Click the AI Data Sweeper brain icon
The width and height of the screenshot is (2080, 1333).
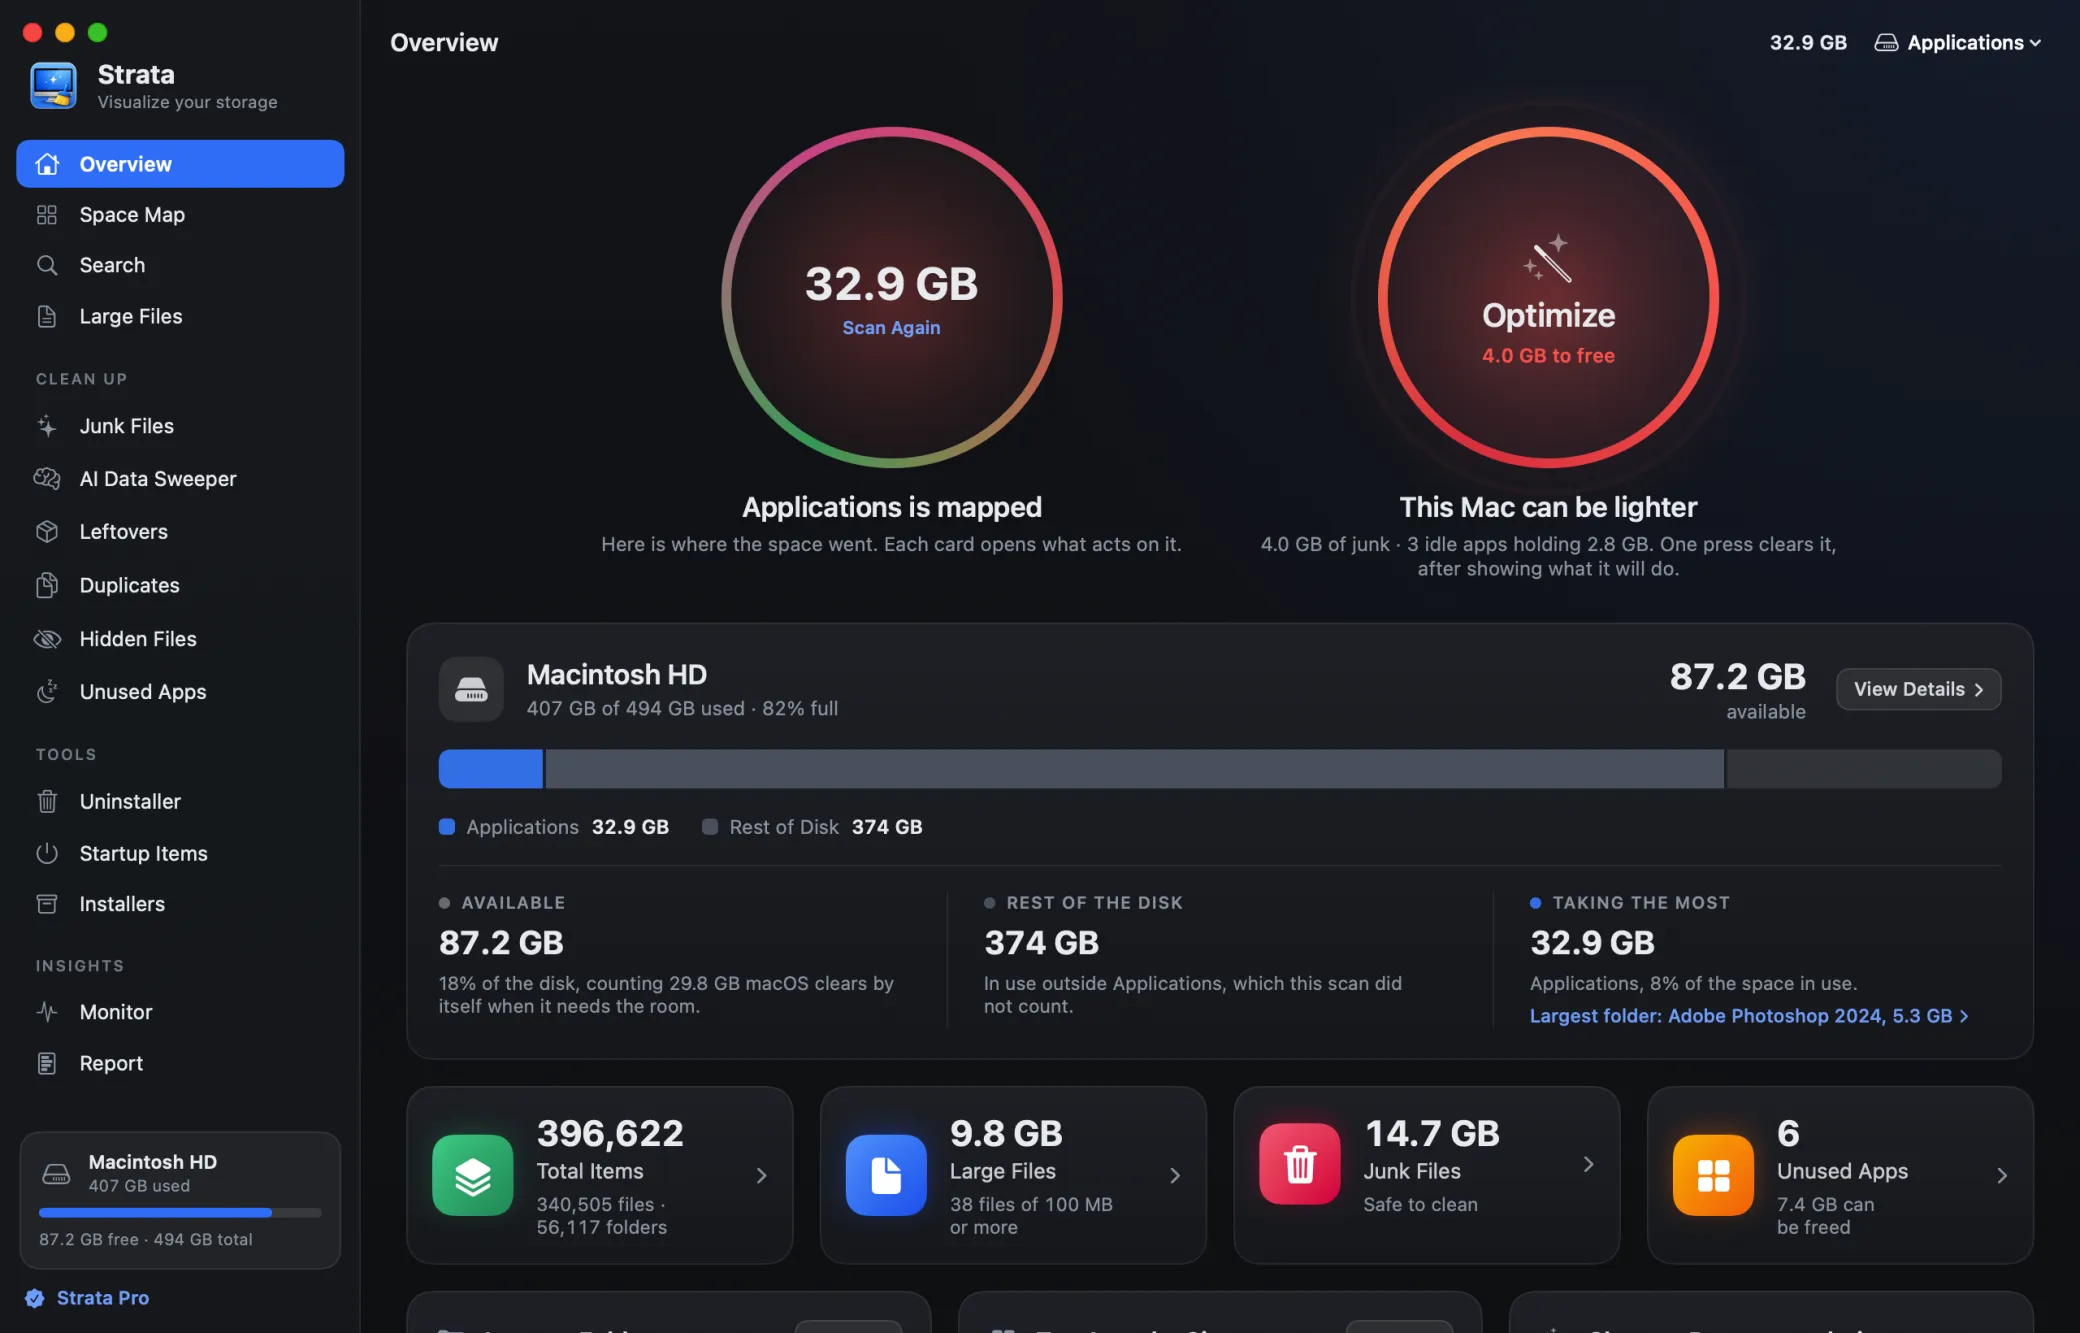[47, 479]
